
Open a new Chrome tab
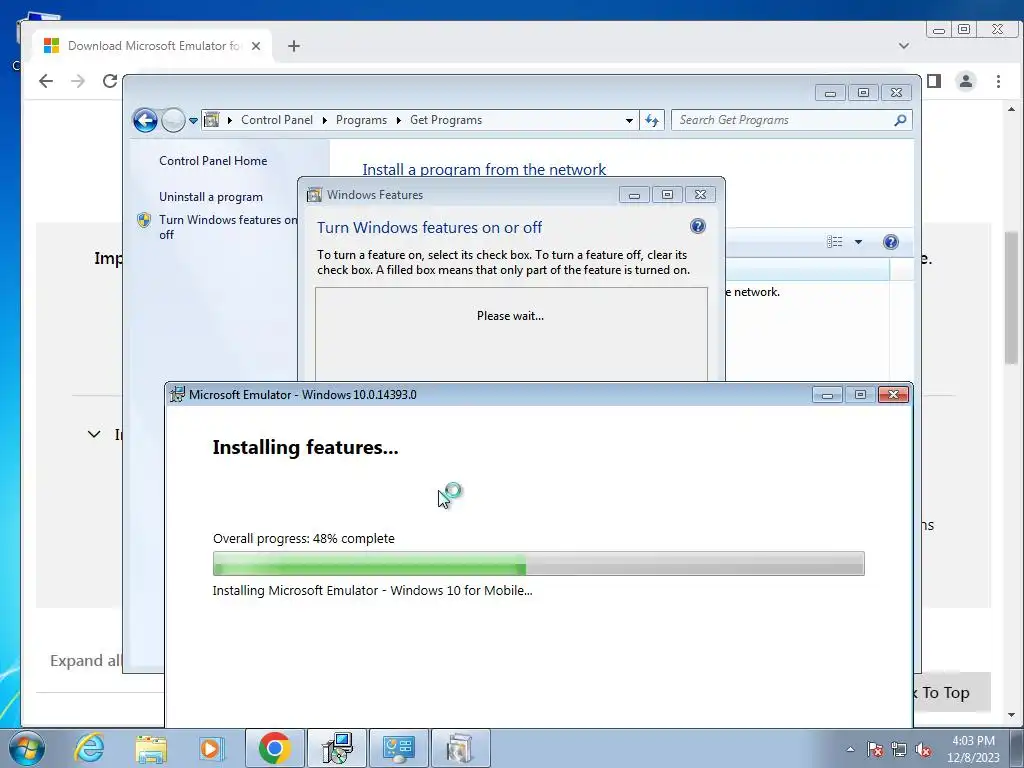[294, 46]
